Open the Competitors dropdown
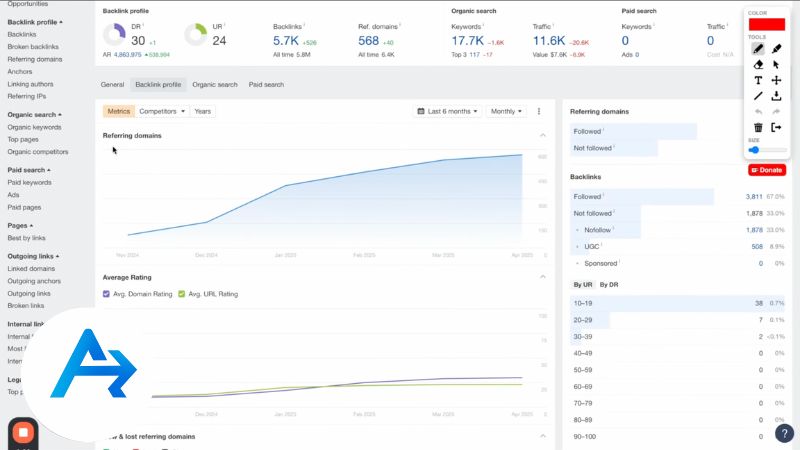This screenshot has width=800, height=450. coord(162,111)
